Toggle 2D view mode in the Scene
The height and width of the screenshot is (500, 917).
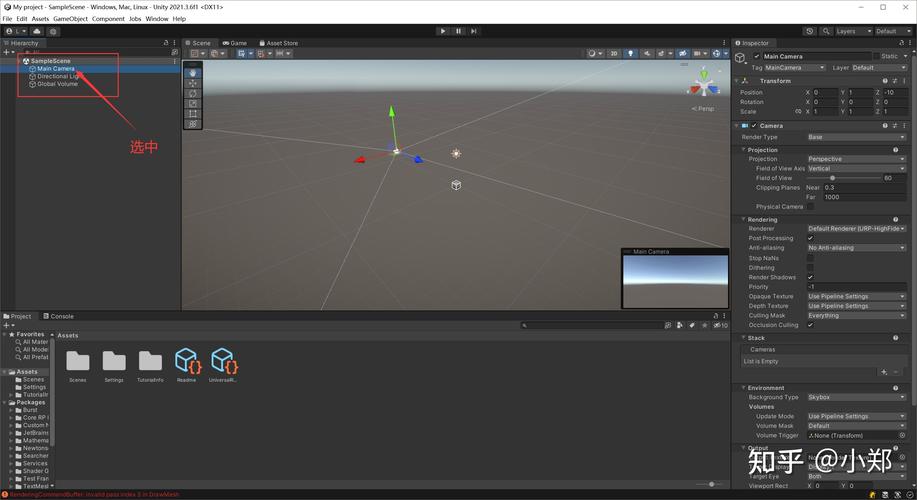tap(614, 53)
